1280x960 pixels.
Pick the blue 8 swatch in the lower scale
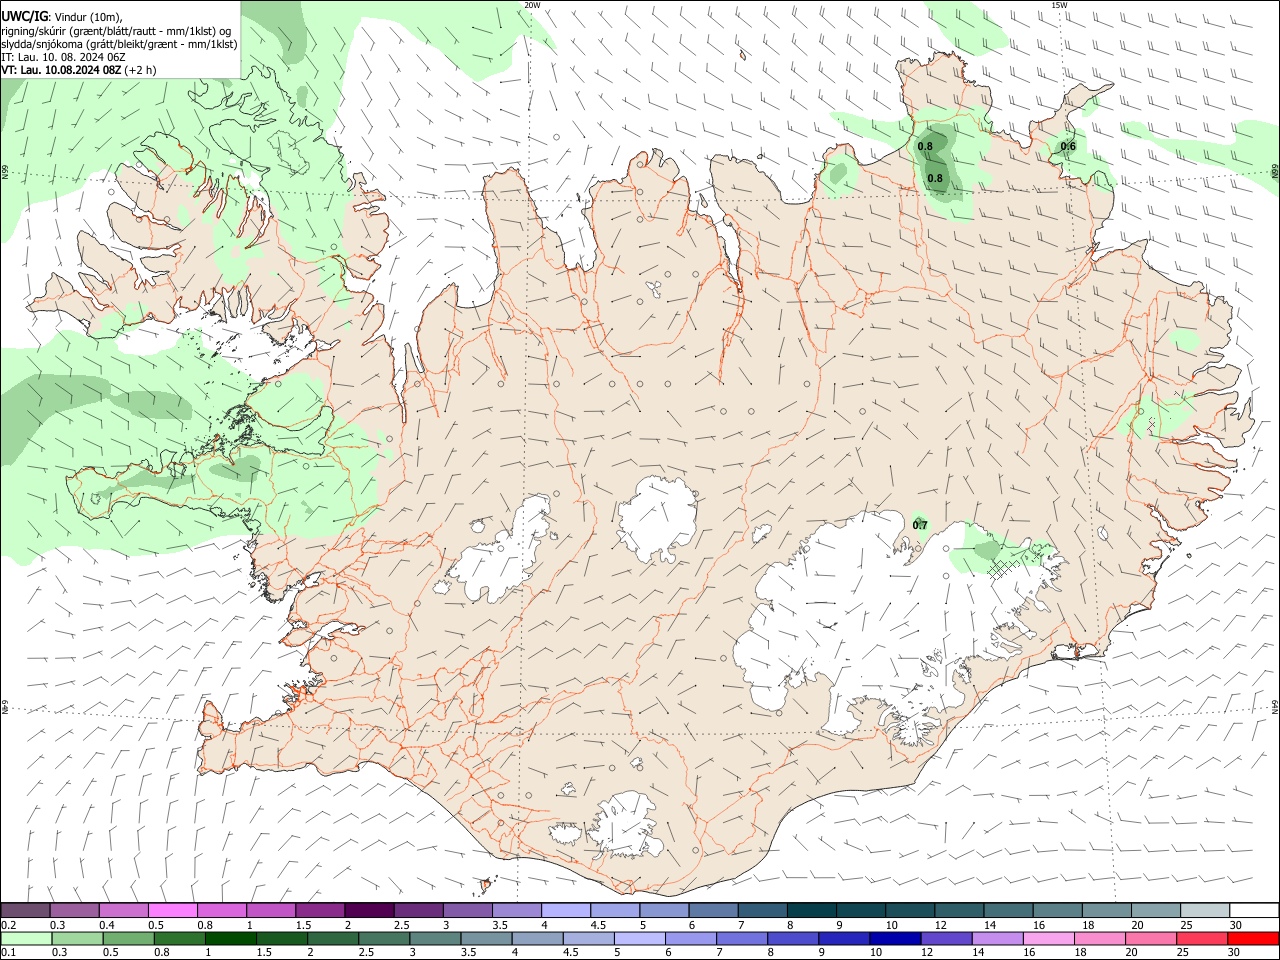(x=792, y=939)
